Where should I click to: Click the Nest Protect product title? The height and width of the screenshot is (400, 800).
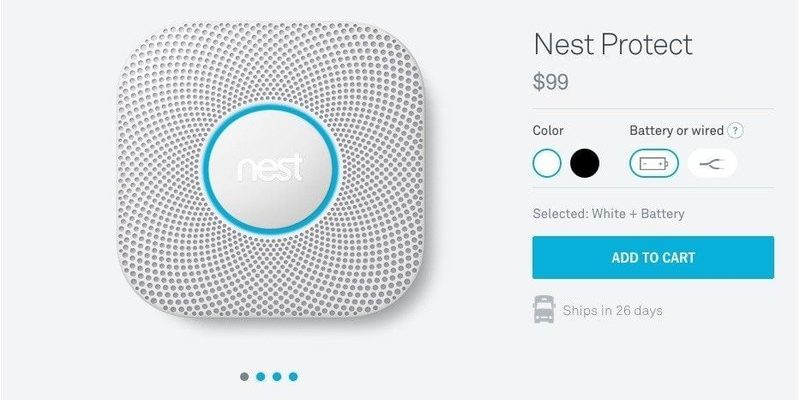(613, 45)
